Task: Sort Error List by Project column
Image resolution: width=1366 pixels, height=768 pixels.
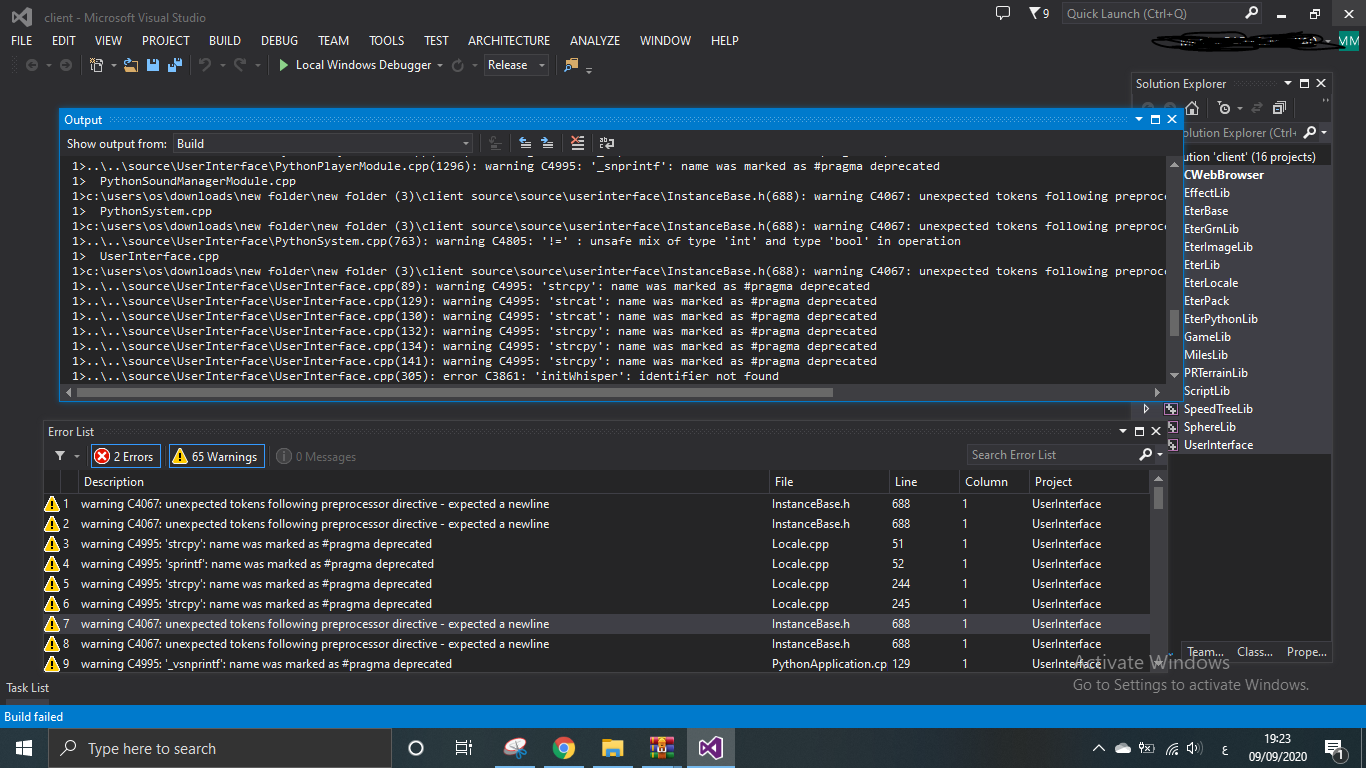Action: [1090, 482]
